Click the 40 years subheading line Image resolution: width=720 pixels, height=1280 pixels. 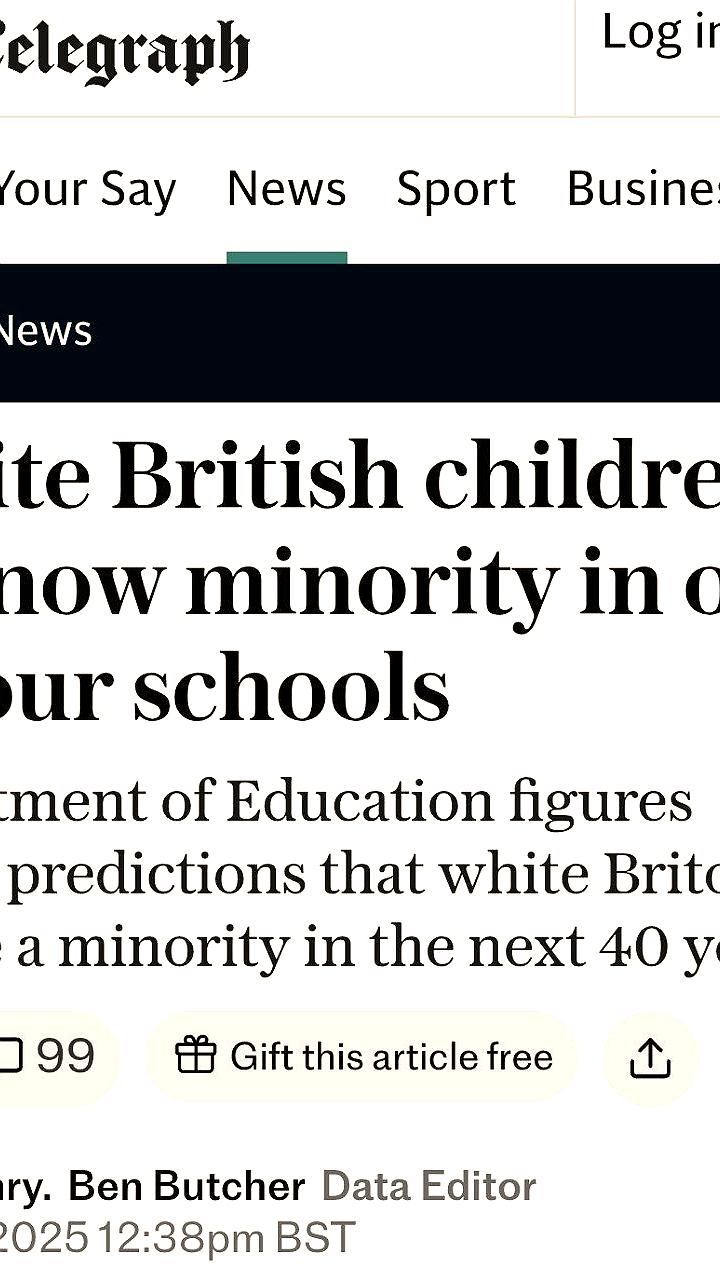coord(360,948)
